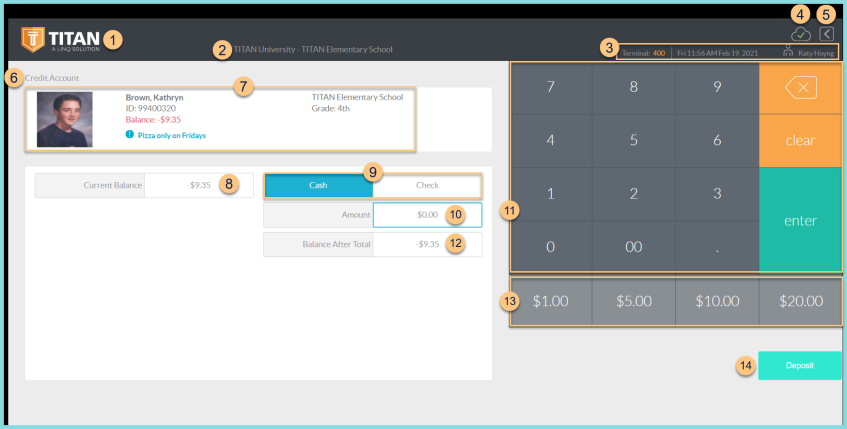Click TITAN Elementary School in student card
The width and height of the screenshot is (847, 429).
click(357, 97)
